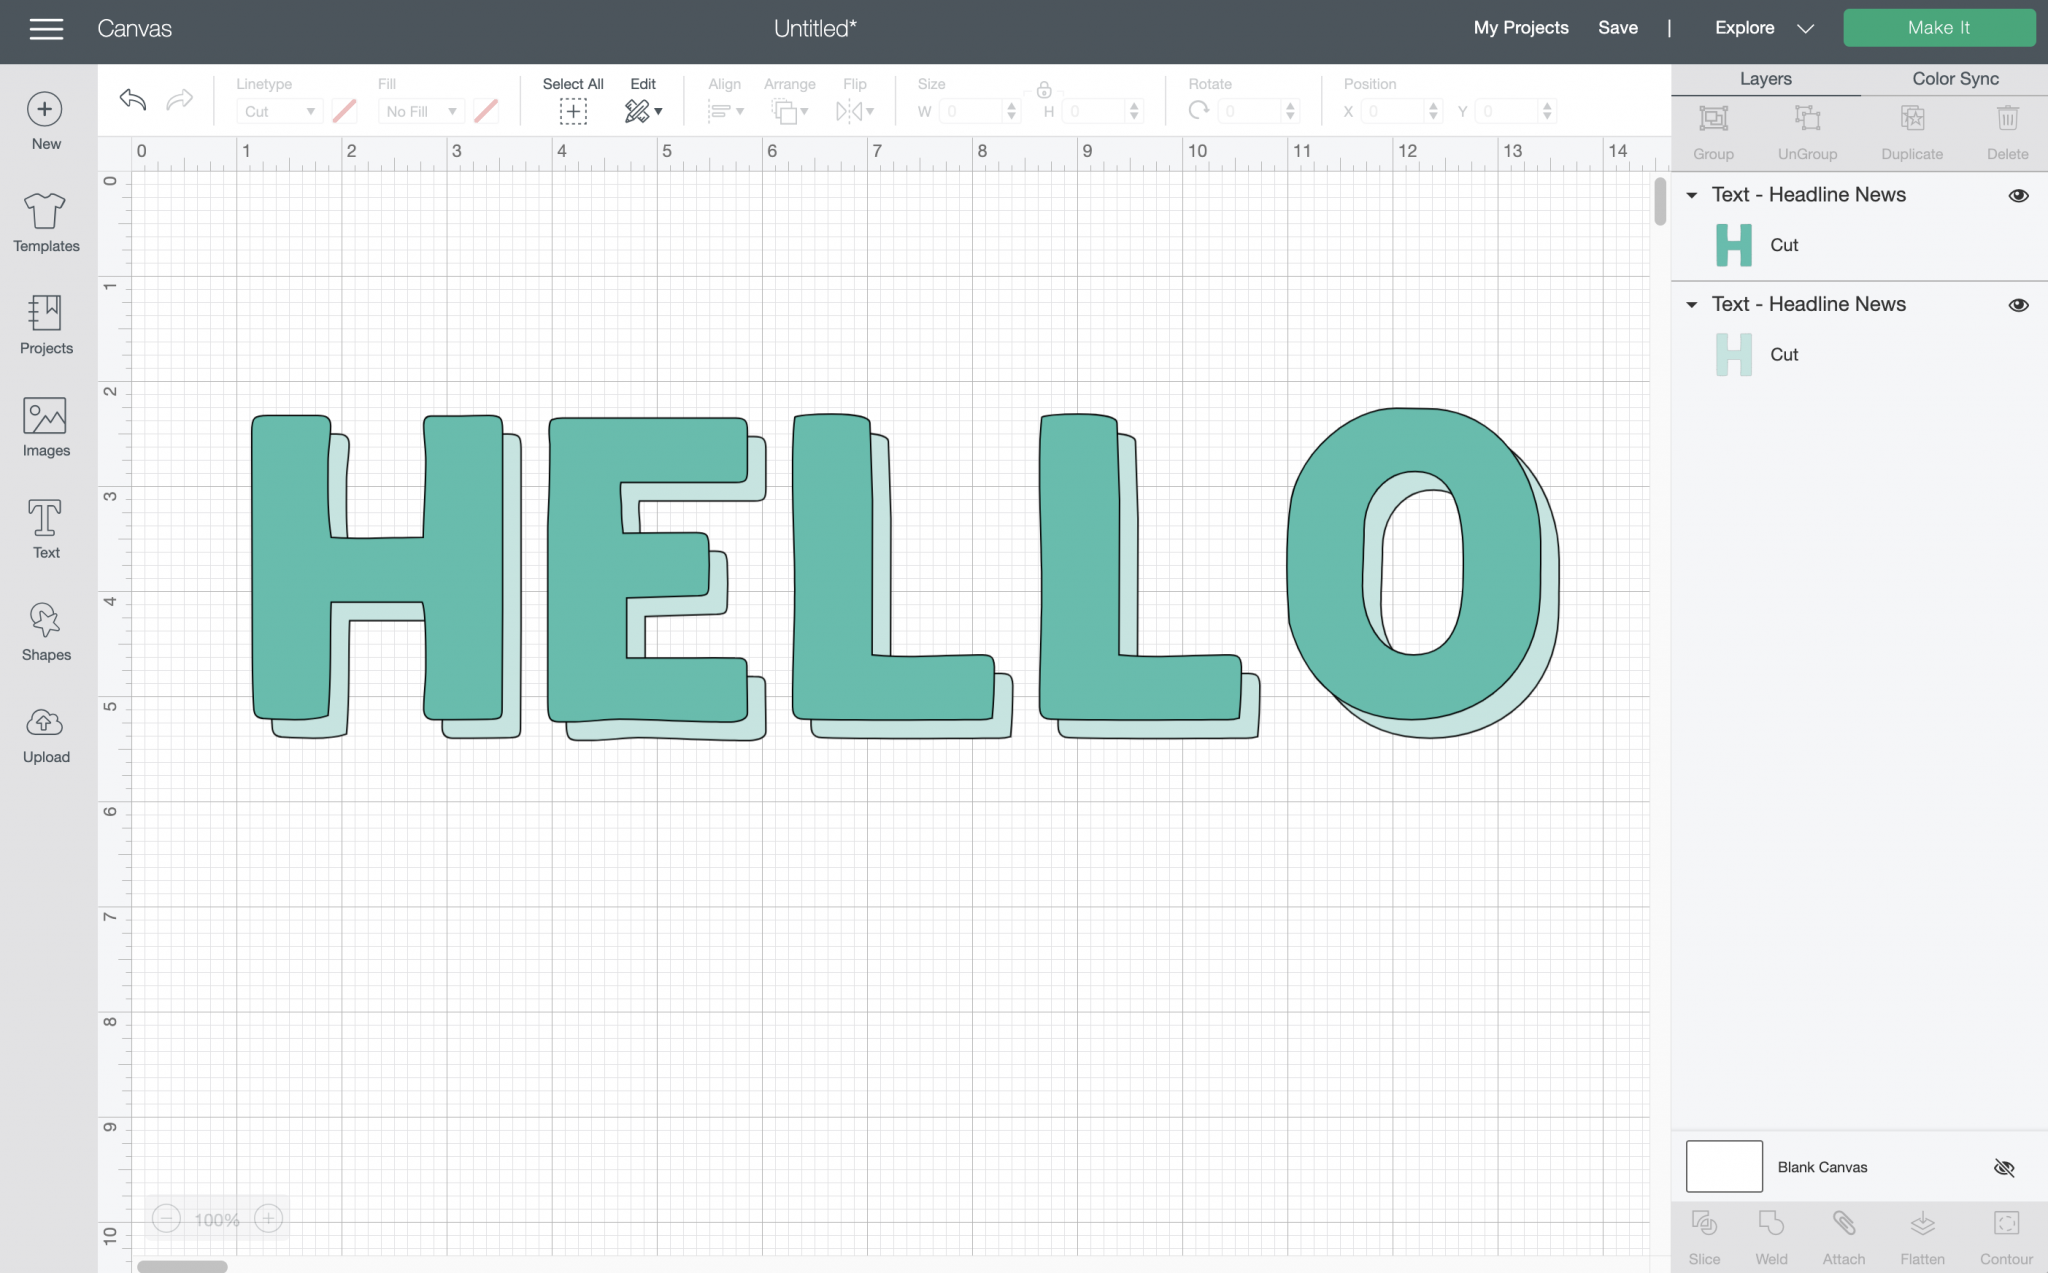
Task: Click the Y position field
Action: pyautogui.click(x=1508, y=111)
